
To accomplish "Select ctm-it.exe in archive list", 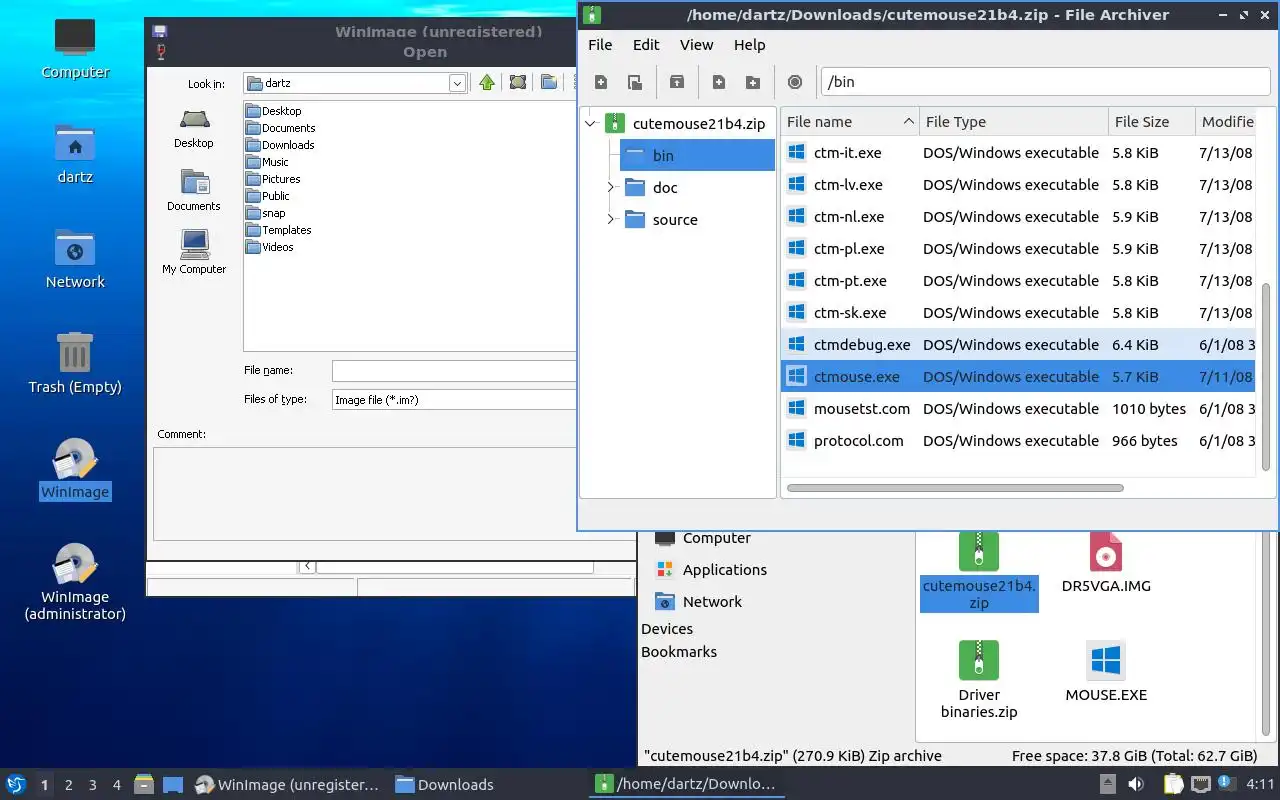I will point(1018,153).
